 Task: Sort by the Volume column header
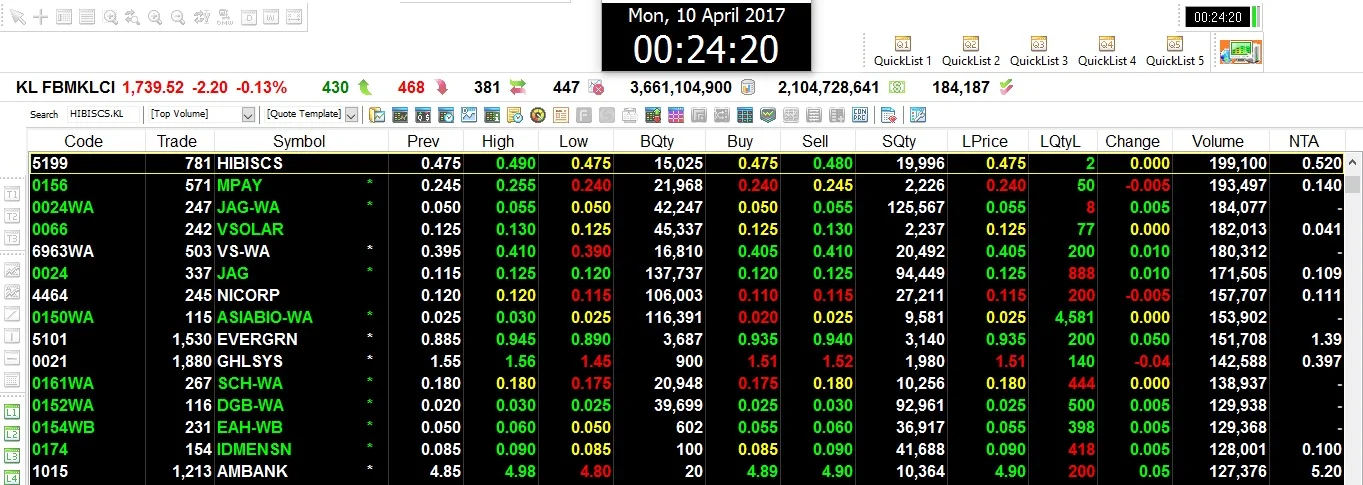(x=1217, y=141)
